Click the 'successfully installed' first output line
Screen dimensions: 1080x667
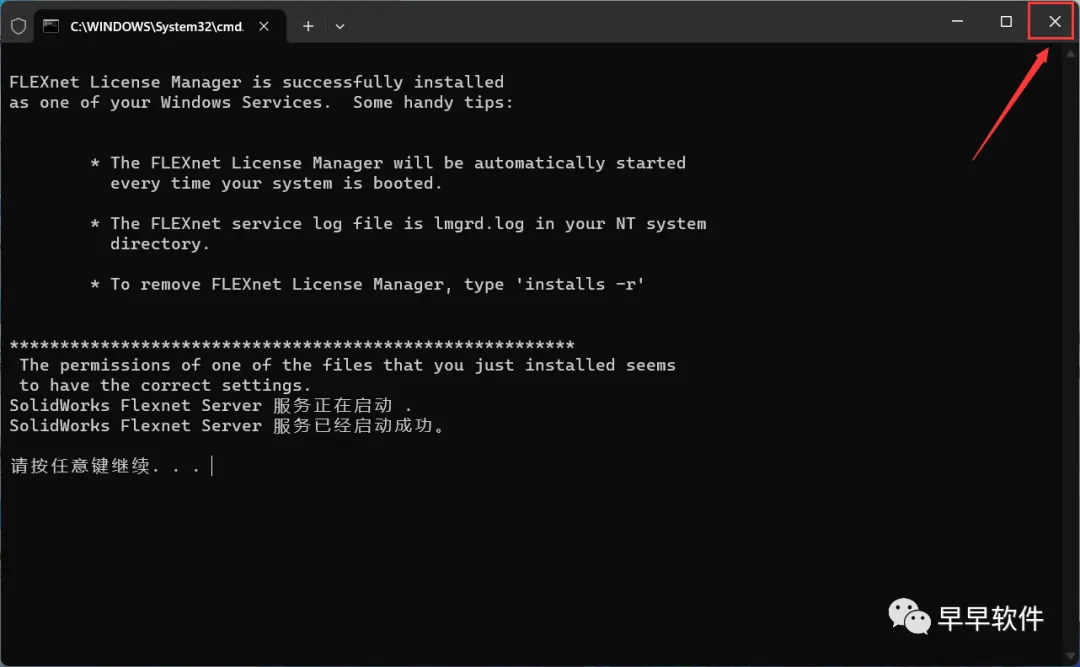coord(256,82)
